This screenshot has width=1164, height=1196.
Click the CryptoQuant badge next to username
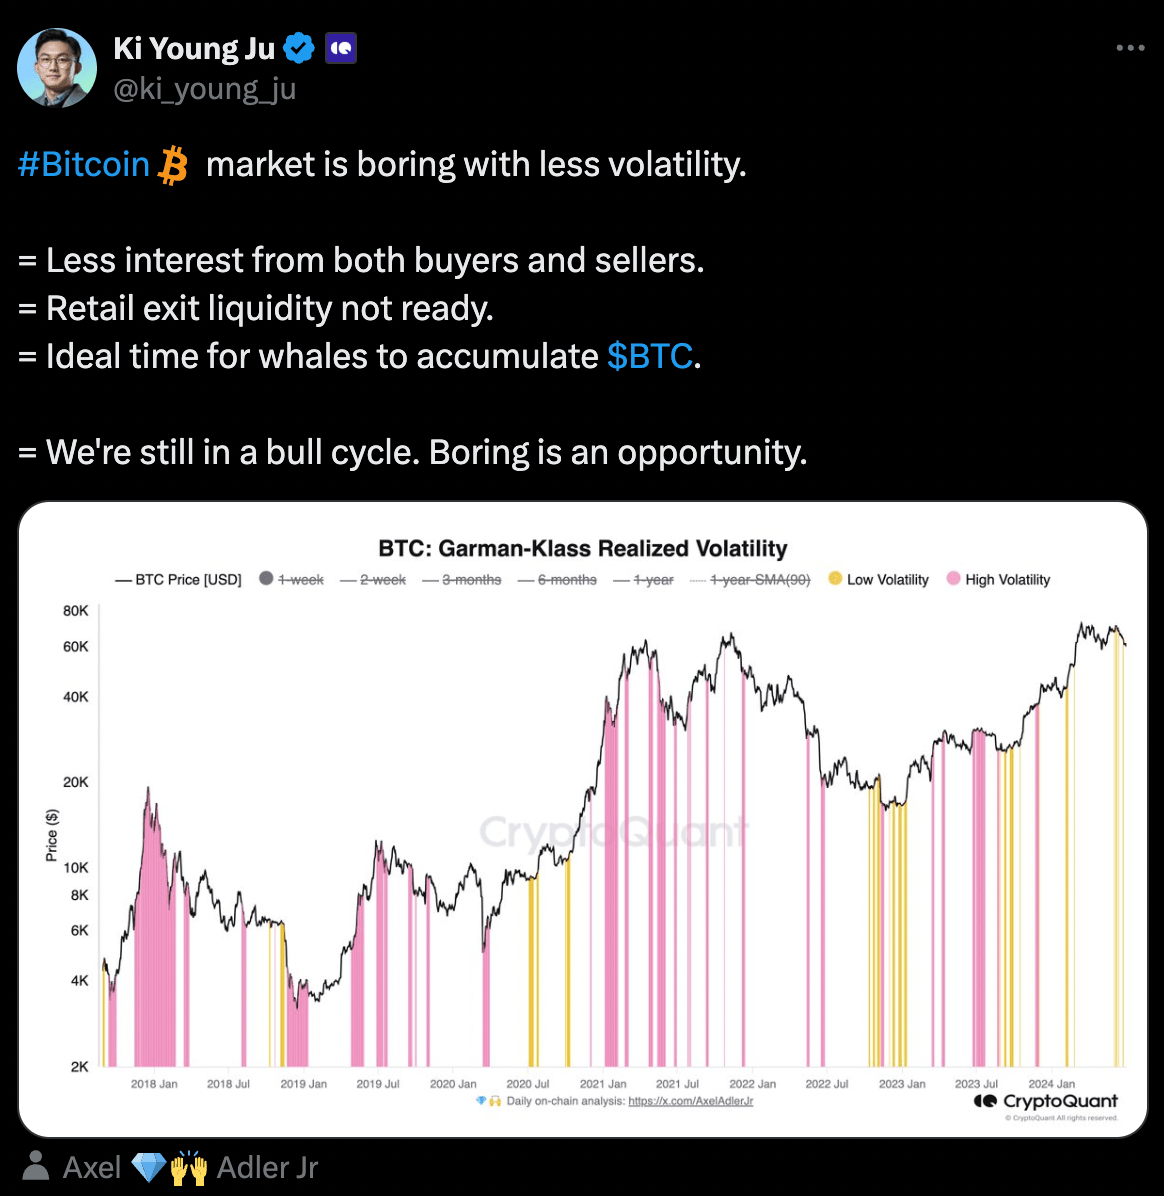[341, 47]
